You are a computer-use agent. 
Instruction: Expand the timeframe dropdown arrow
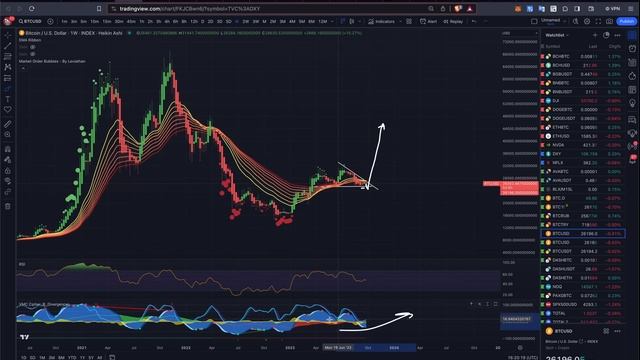[332, 21]
